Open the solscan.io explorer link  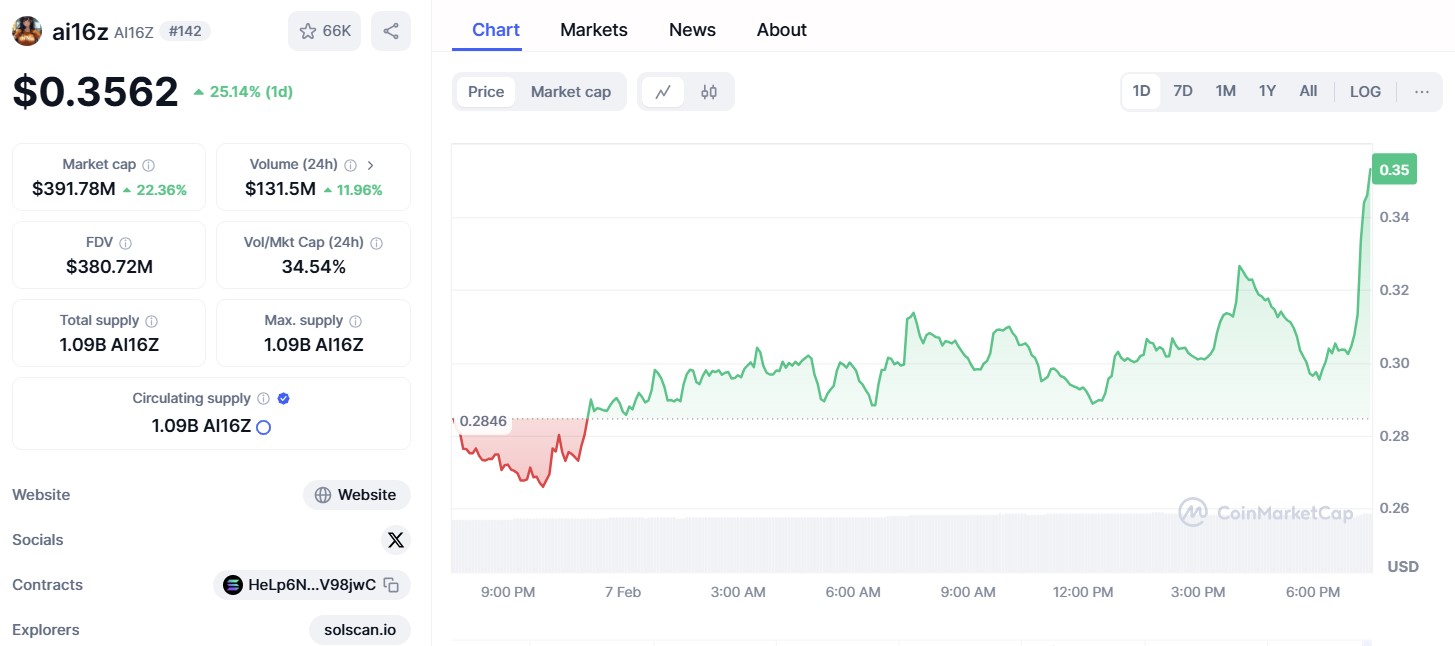(x=360, y=630)
